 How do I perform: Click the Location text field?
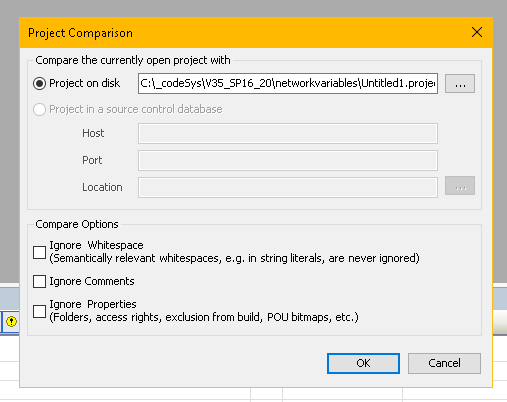pyautogui.click(x=288, y=187)
